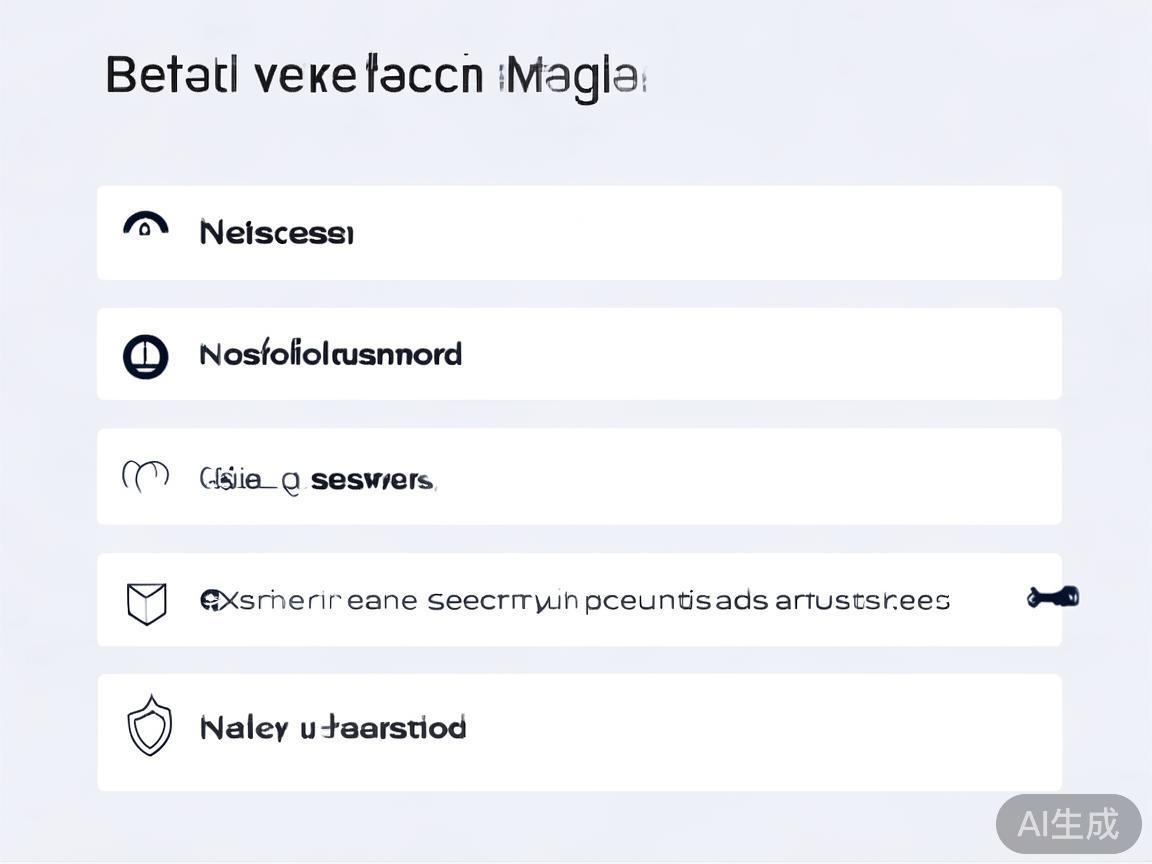Click the box-shaped icon beside Exsrherir
The image size is (1152, 864).
tap(146, 603)
